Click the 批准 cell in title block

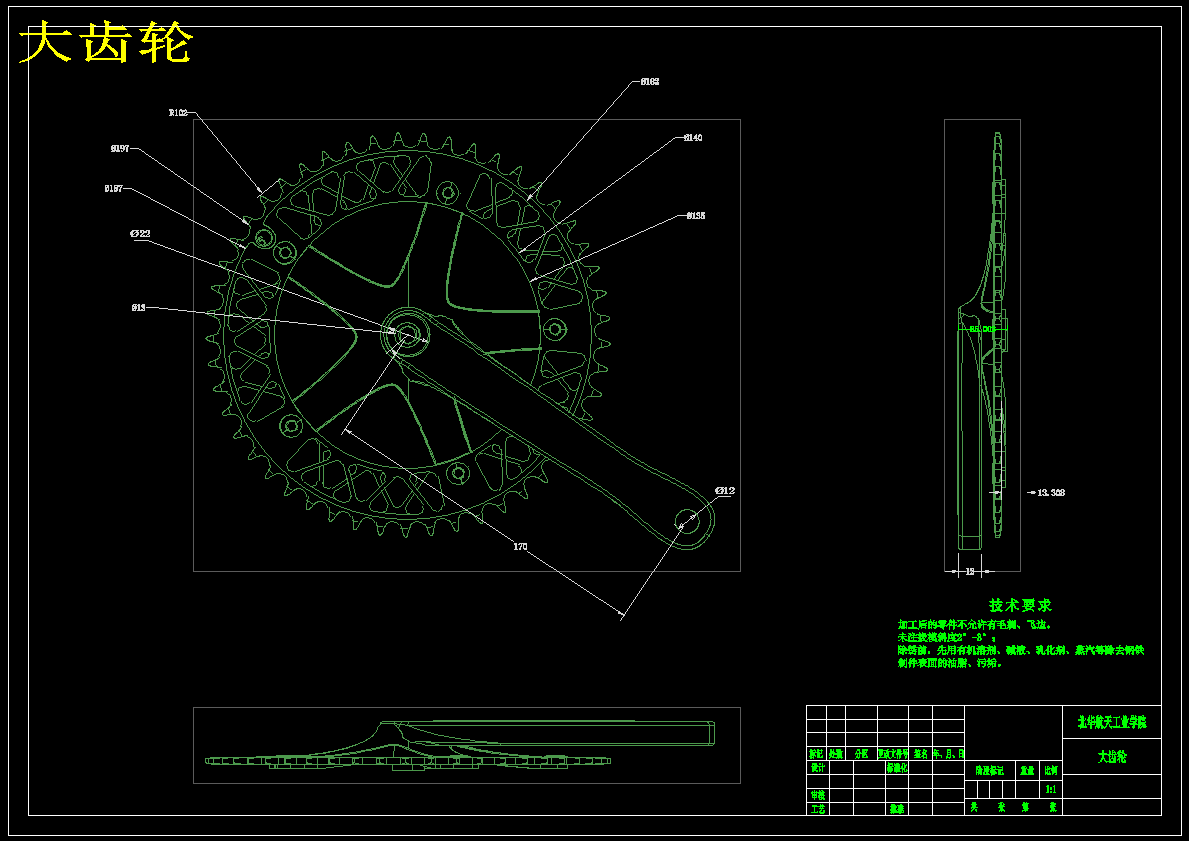[897, 809]
